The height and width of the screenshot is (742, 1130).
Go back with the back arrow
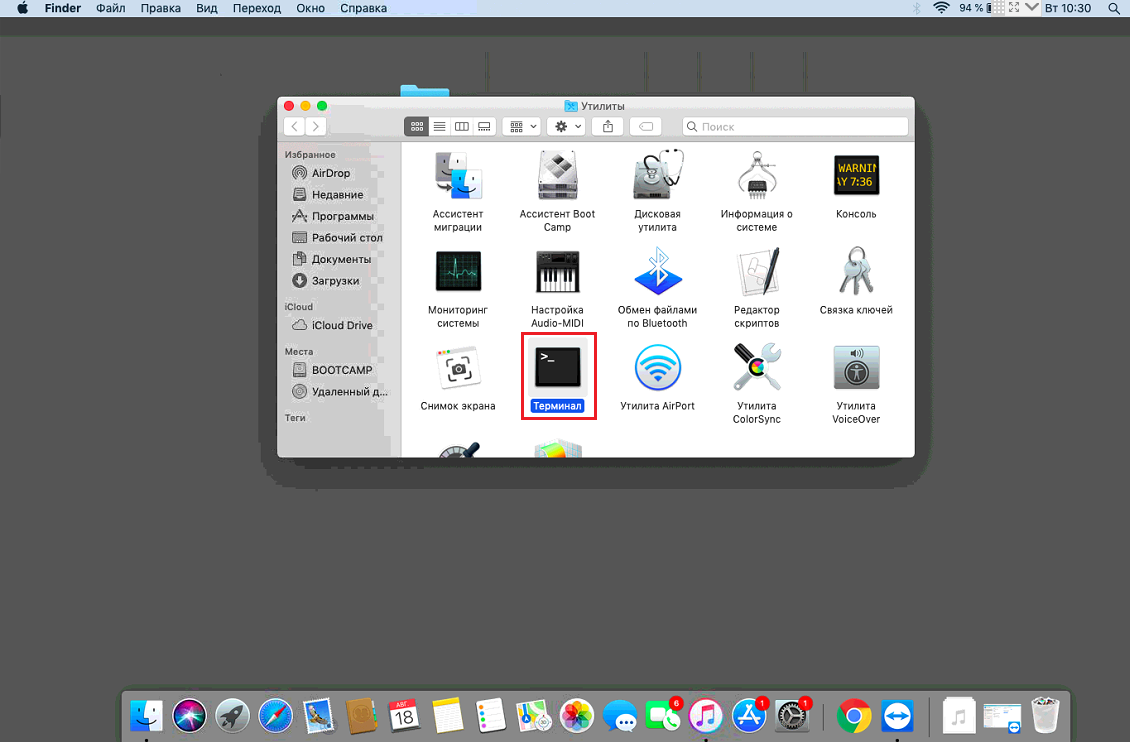(x=294, y=127)
